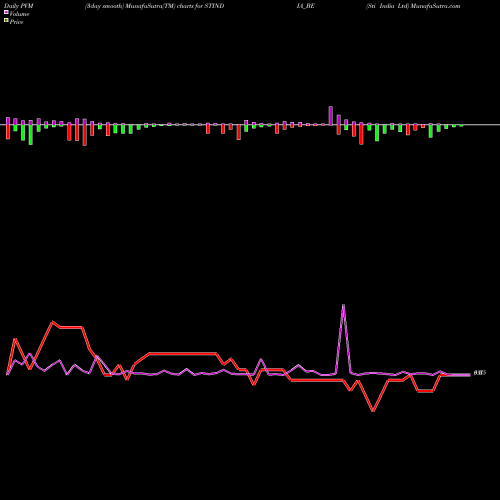Click the peak of the magenta volume line spike
Image resolution: width=500 pixels, height=500 pixels.
tap(343, 305)
